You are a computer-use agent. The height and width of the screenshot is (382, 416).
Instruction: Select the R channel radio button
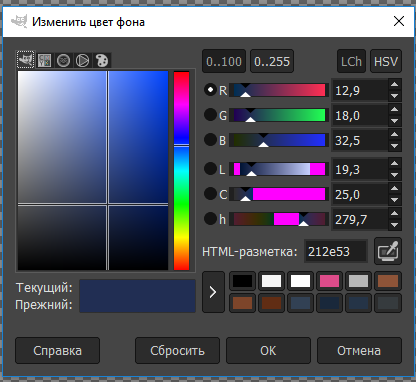coord(210,90)
